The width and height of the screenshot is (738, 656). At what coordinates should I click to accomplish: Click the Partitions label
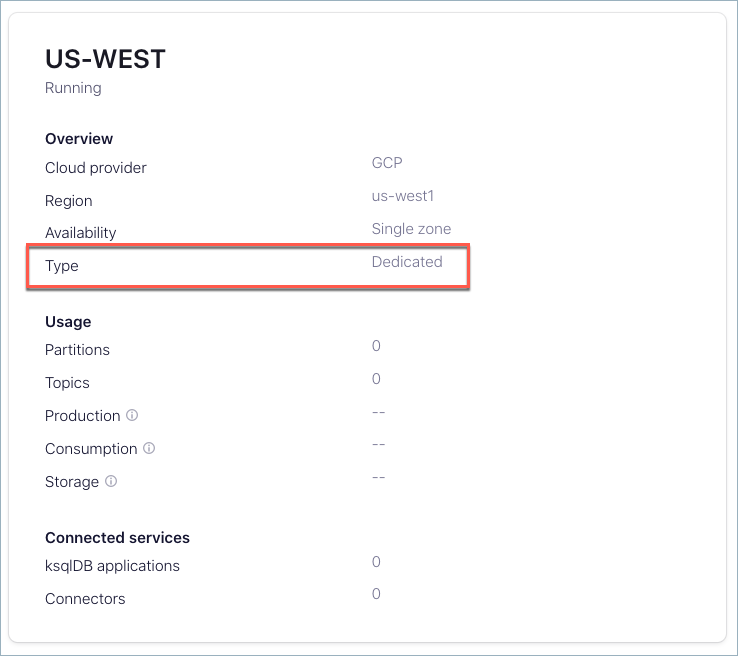tap(77, 350)
